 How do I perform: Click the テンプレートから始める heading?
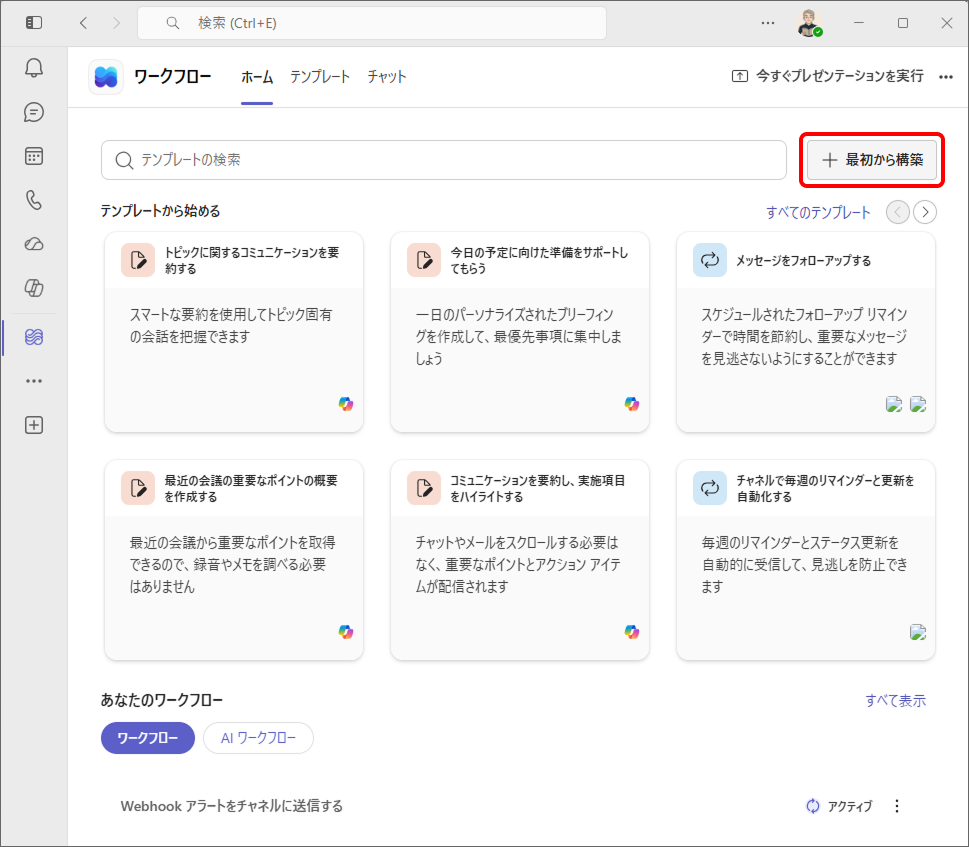tap(161, 211)
